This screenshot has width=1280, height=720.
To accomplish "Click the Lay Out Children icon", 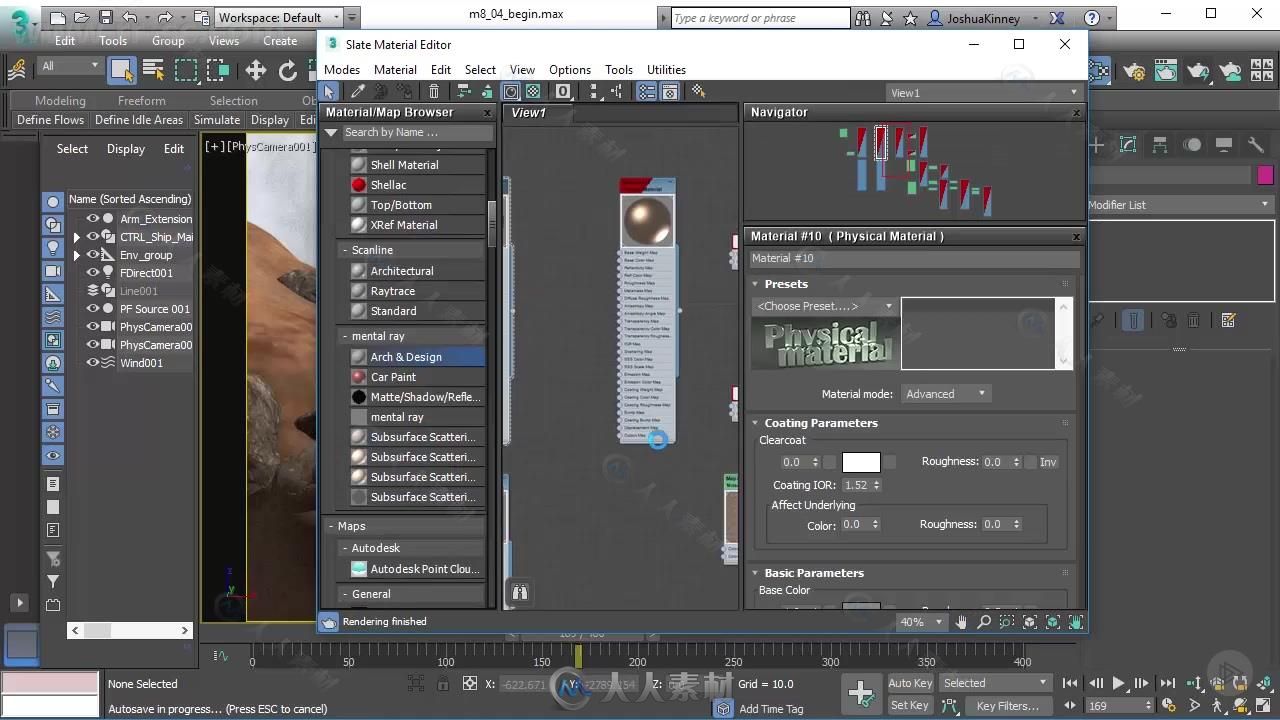I will pos(617,91).
